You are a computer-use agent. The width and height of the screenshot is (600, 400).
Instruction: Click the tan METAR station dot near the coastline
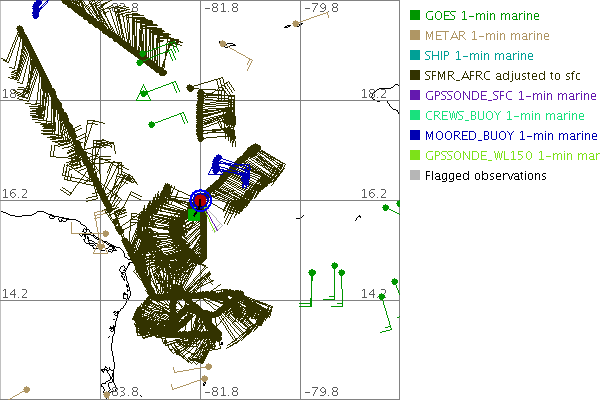pyautogui.click(x=104, y=235)
